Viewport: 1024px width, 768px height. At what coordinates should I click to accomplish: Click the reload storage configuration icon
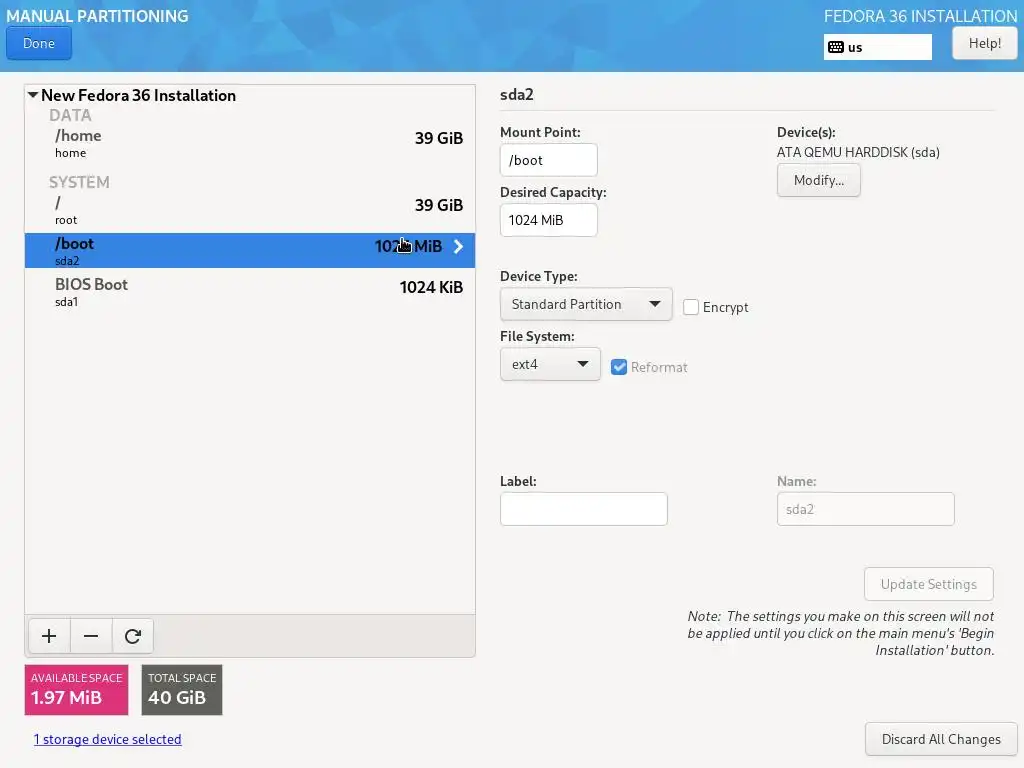click(x=133, y=636)
